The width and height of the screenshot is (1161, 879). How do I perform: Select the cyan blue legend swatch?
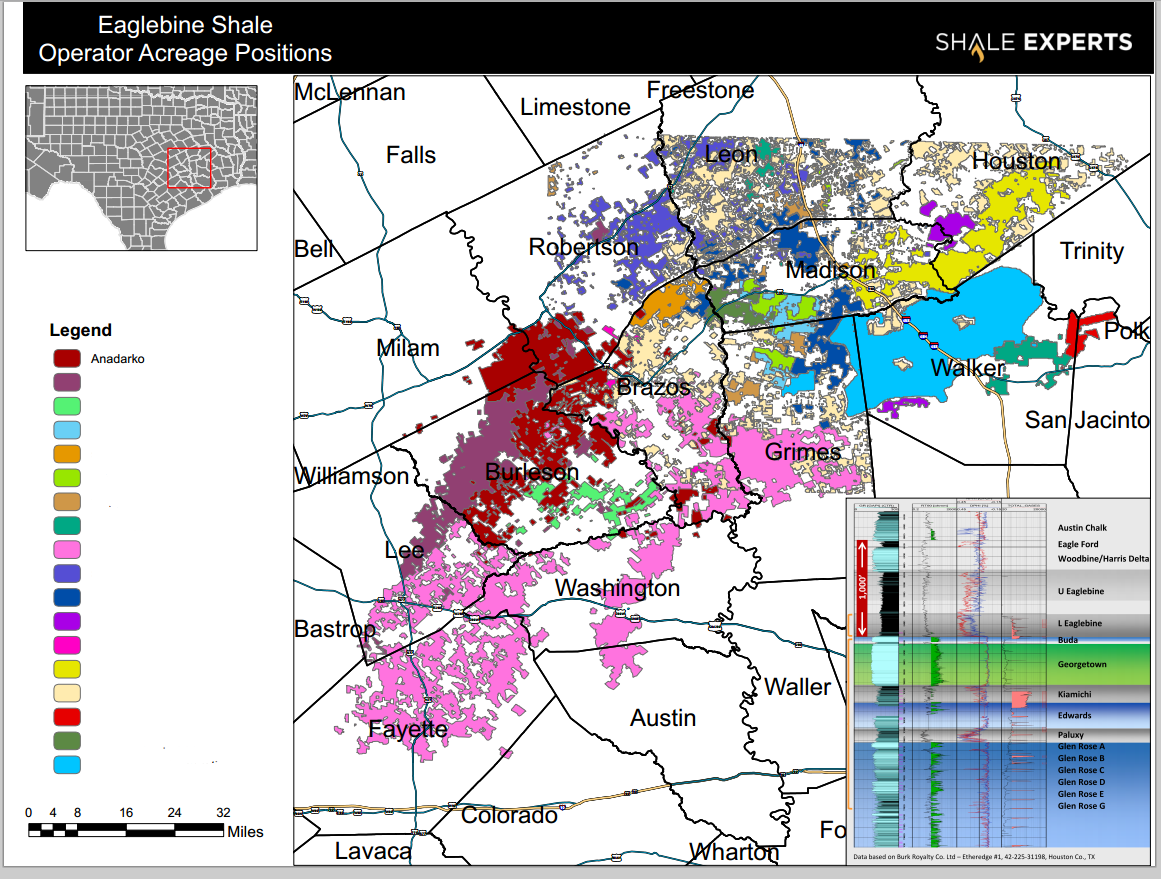[67, 765]
